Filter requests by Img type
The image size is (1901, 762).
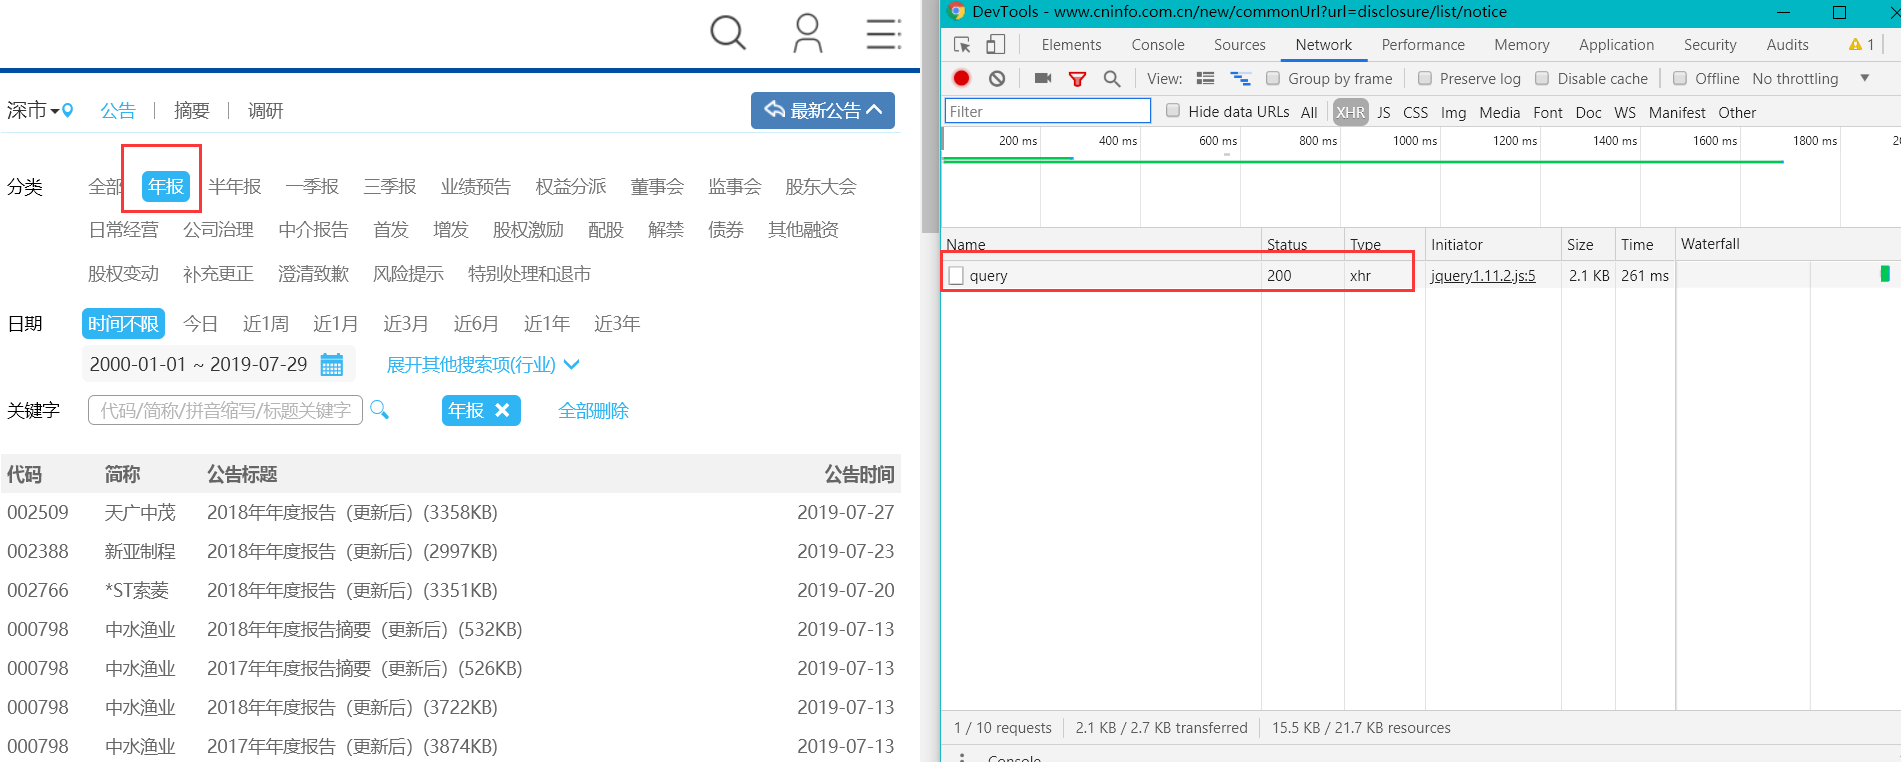point(1453,112)
